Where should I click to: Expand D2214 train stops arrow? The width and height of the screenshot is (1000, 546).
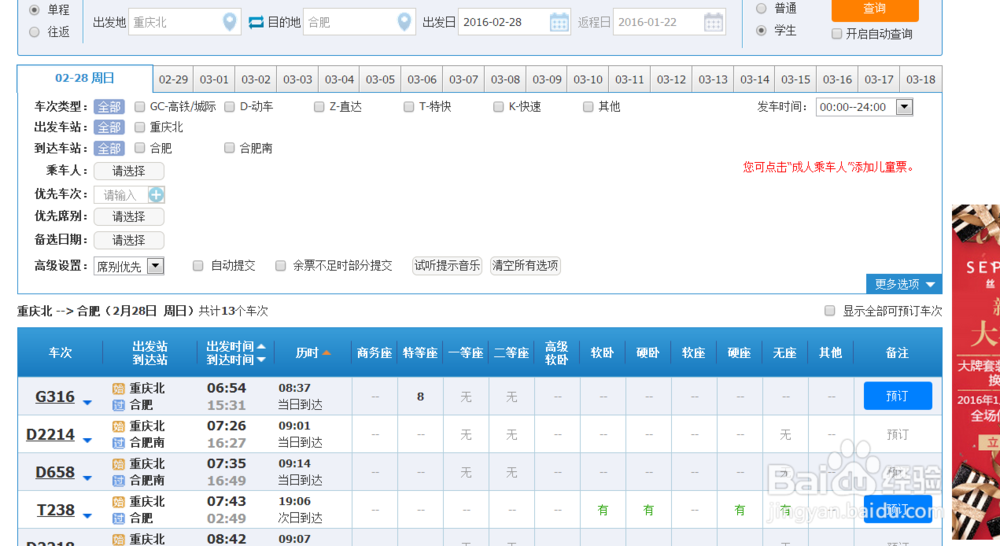(x=87, y=440)
